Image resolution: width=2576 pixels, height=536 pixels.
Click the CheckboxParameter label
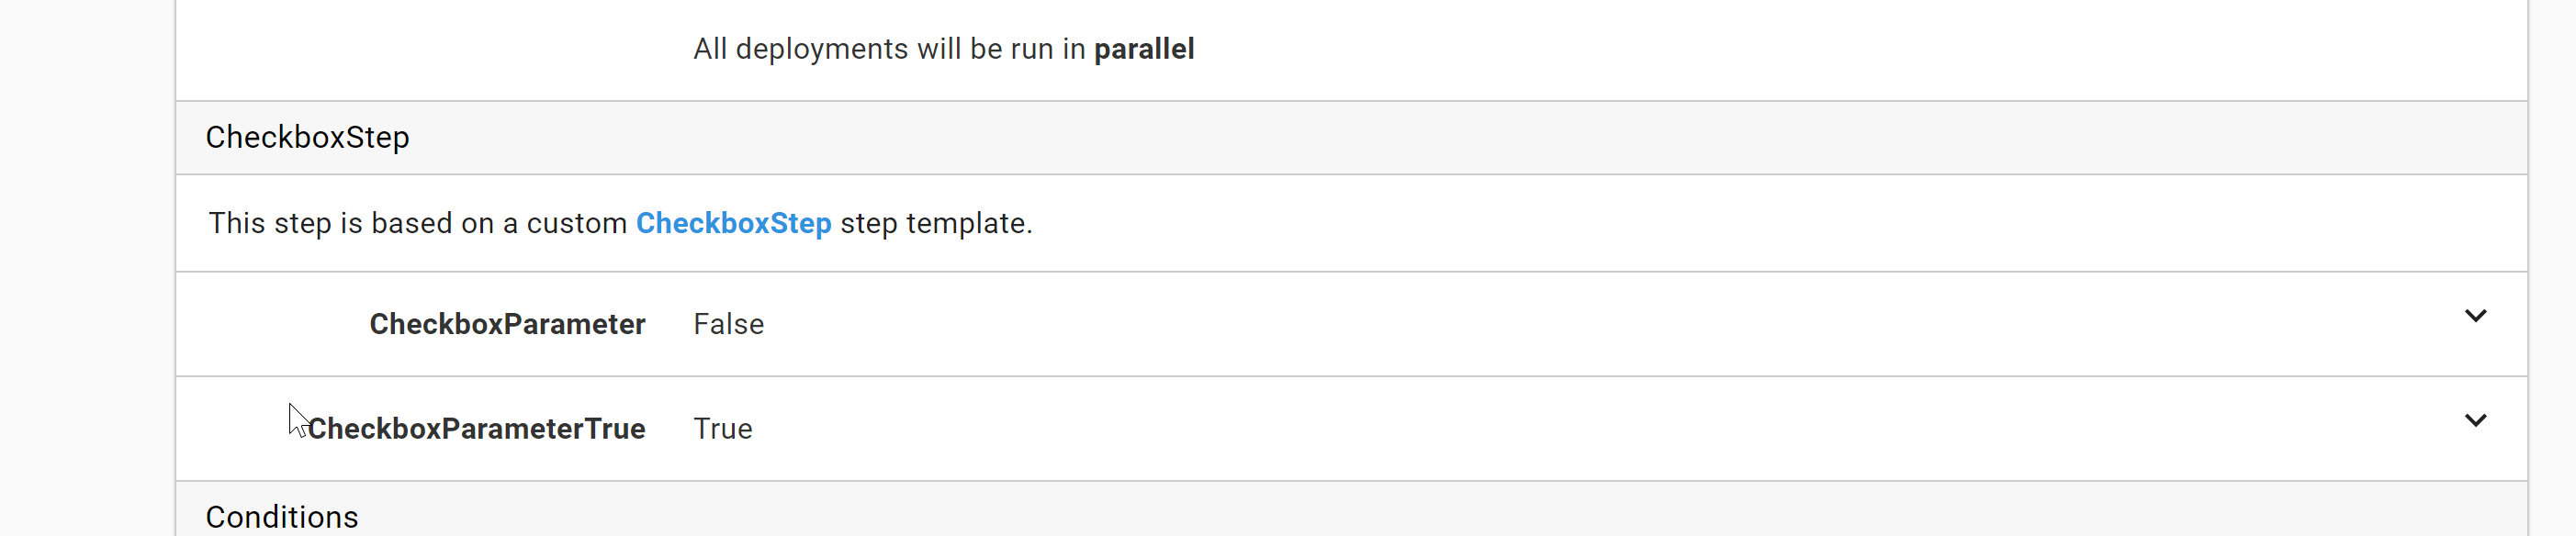(x=507, y=324)
